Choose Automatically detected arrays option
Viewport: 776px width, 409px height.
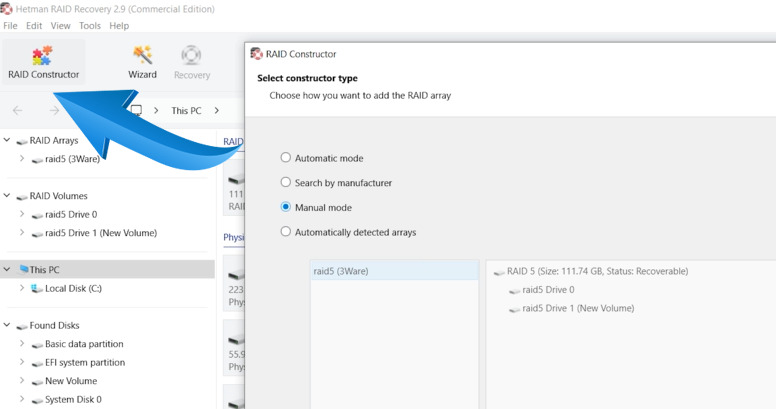pyautogui.click(x=286, y=231)
